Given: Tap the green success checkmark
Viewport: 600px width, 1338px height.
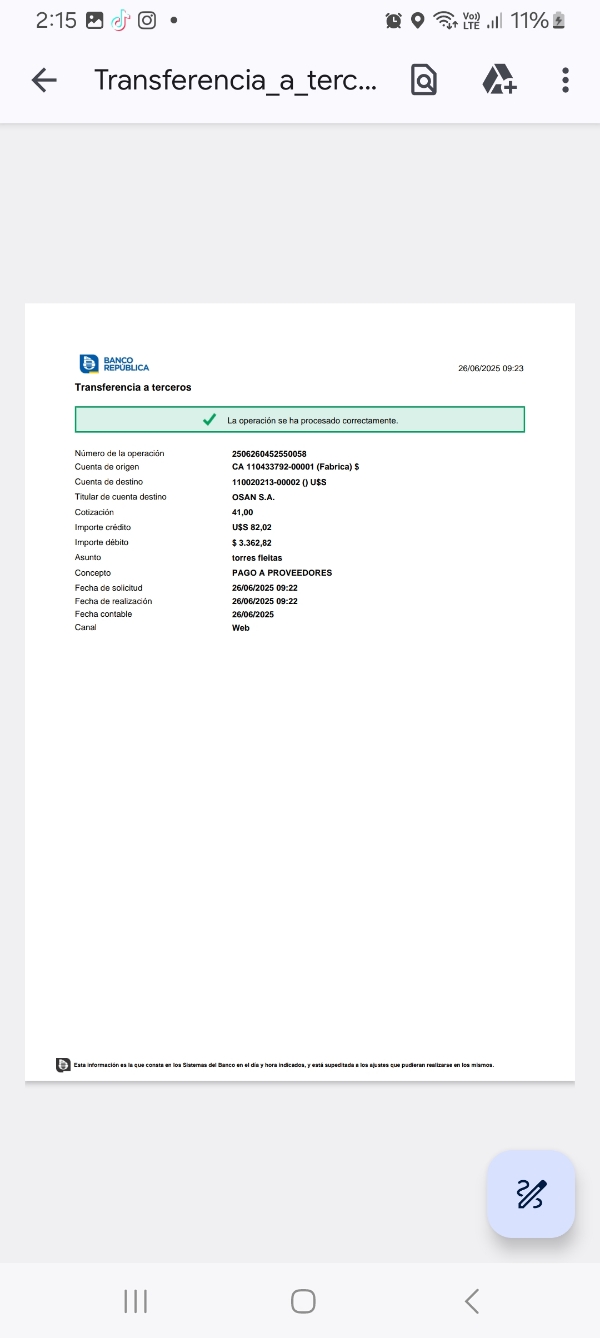Looking at the screenshot, I should (209, 420).
